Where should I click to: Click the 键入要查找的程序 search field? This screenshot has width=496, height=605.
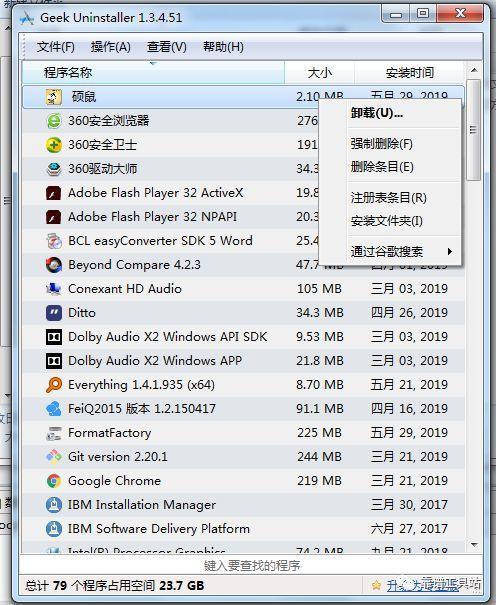pyautogui.click(x=251, y=566)
